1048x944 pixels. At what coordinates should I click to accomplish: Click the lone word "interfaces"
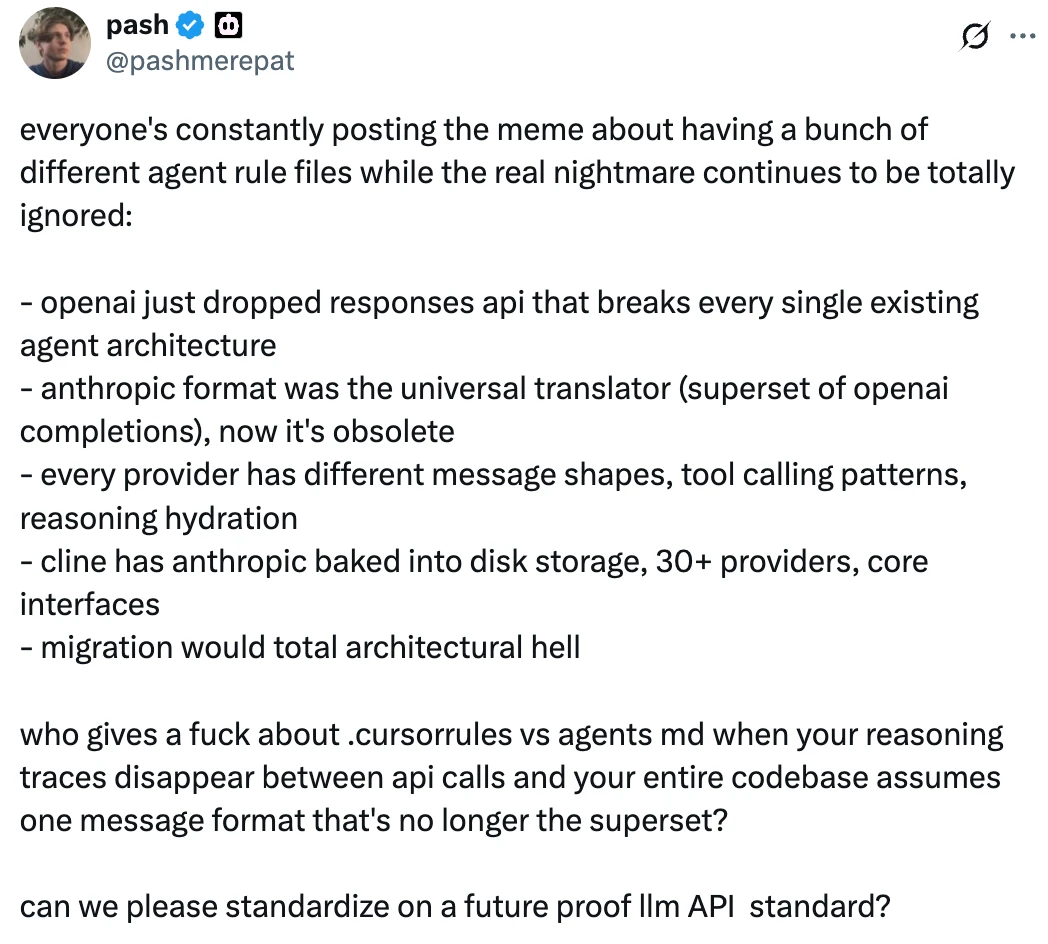[x=90, y=604]
